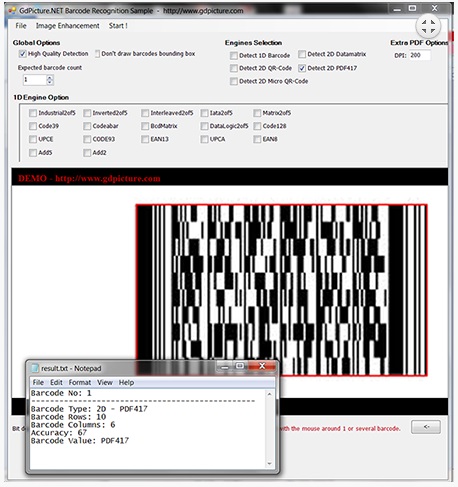Check the Inverted2of5 option
Image resolution: width=458 pixels, height=487 pixels.
(x=87, y=113)
